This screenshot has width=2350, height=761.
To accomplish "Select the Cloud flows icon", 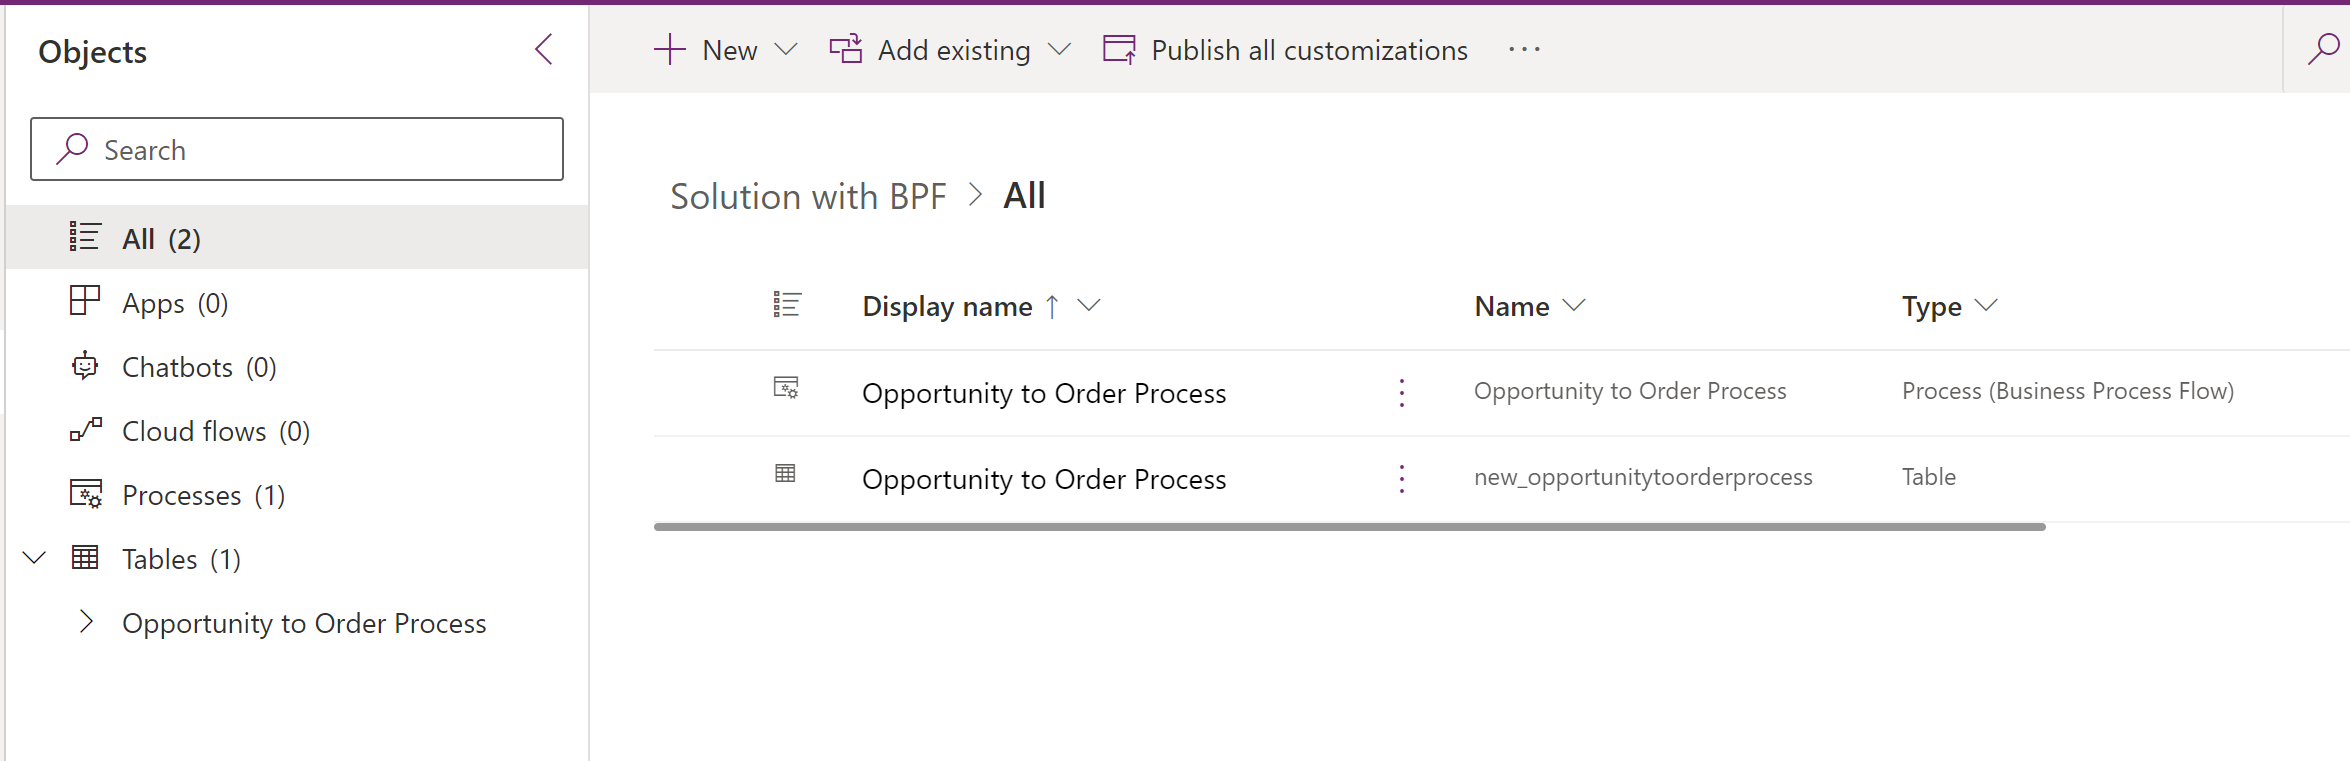I will pyautogui.click(x=84, y=430).
